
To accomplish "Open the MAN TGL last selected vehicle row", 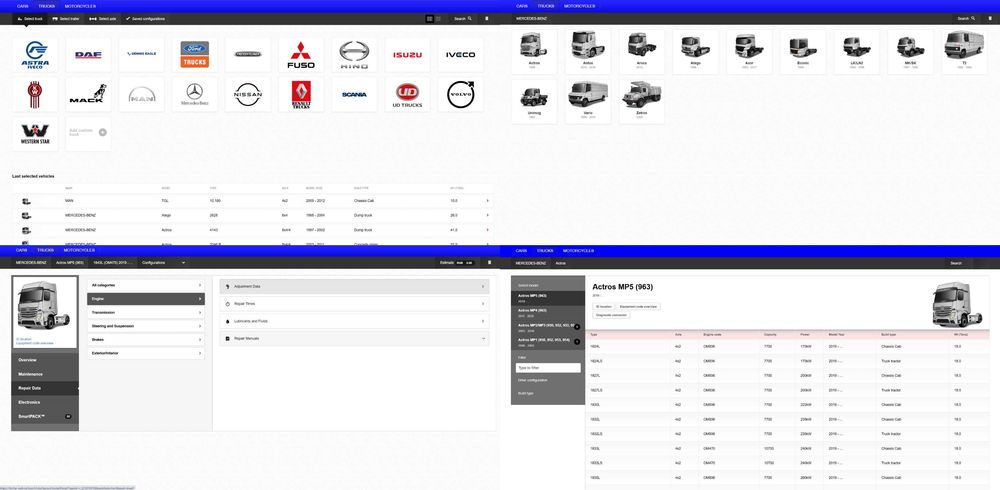I will [x=253, y=201].
